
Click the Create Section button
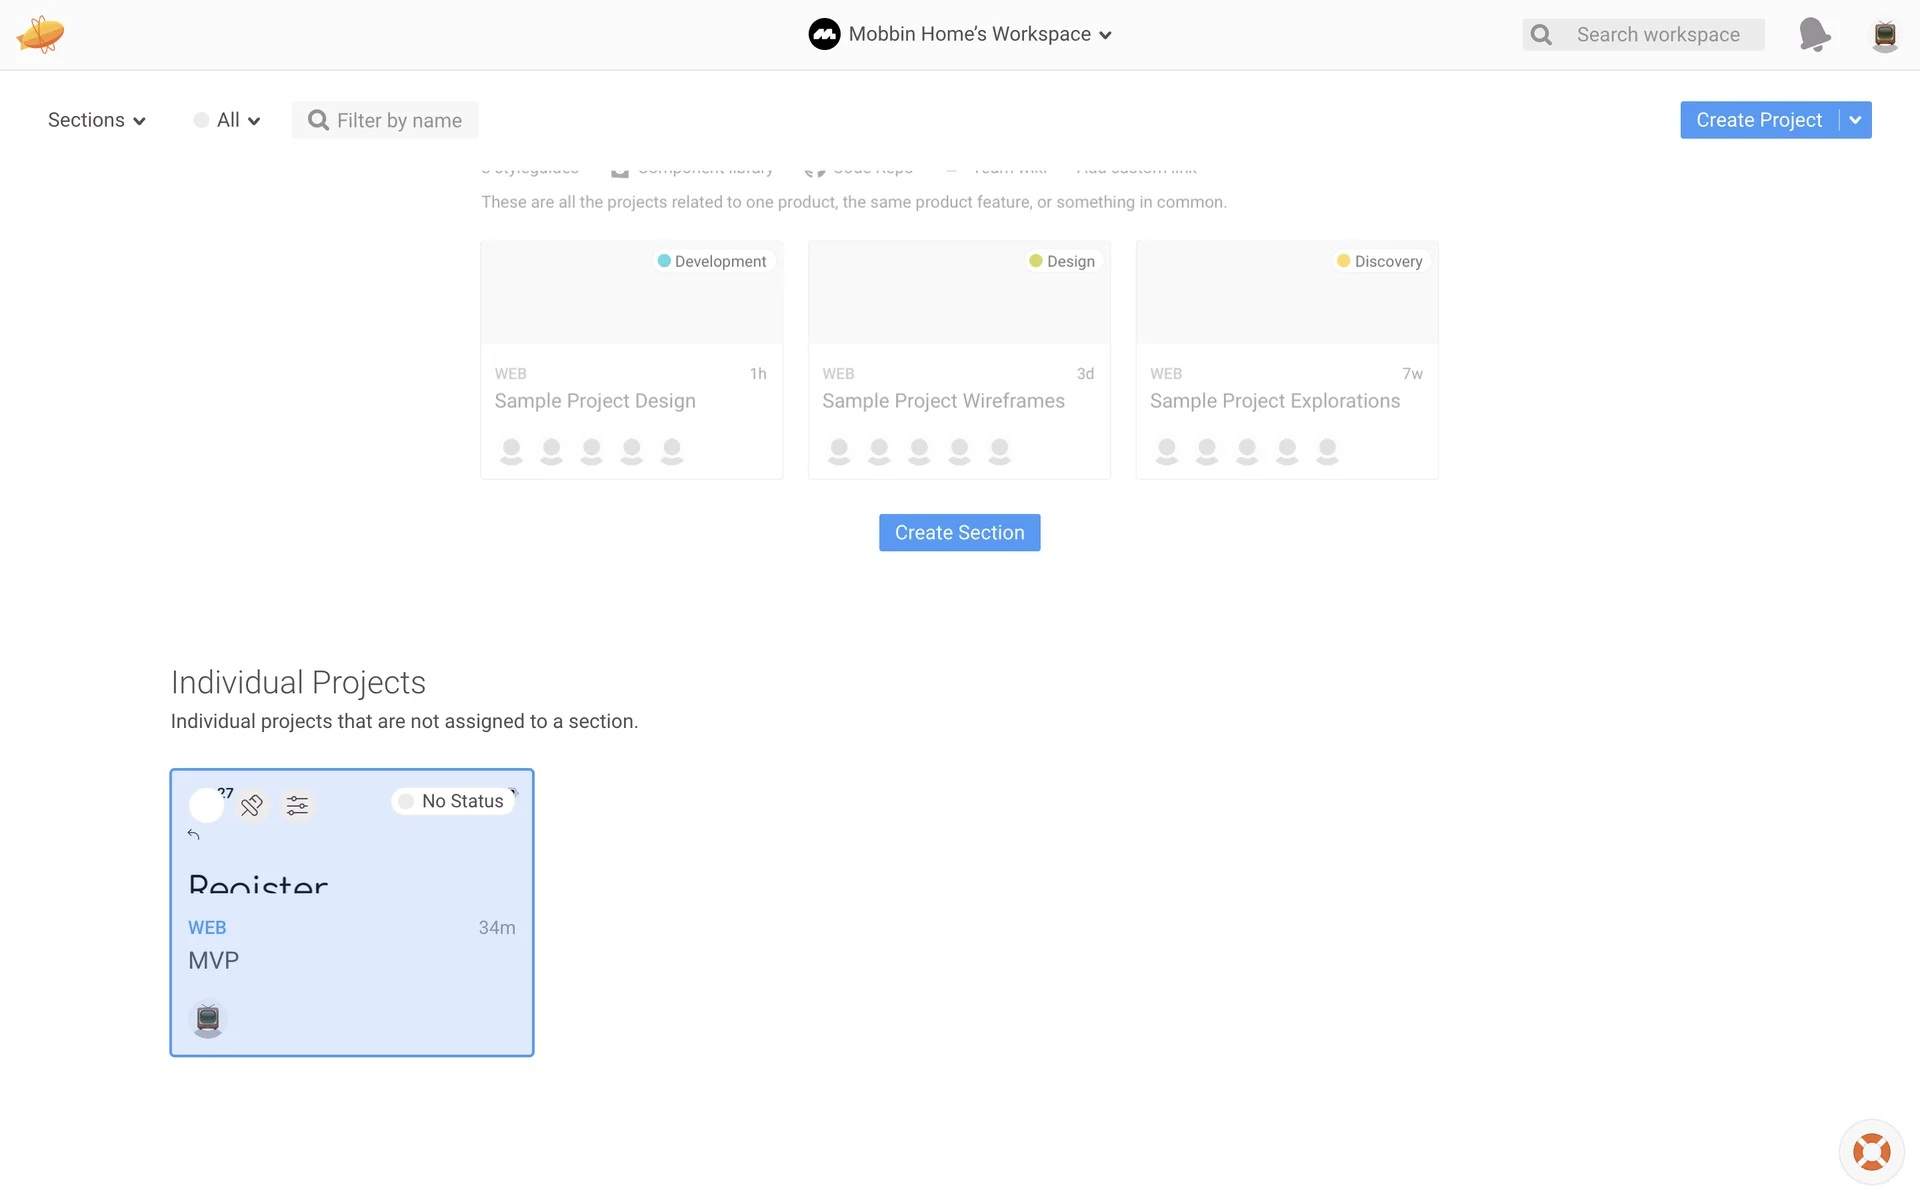tap(959, 533)
